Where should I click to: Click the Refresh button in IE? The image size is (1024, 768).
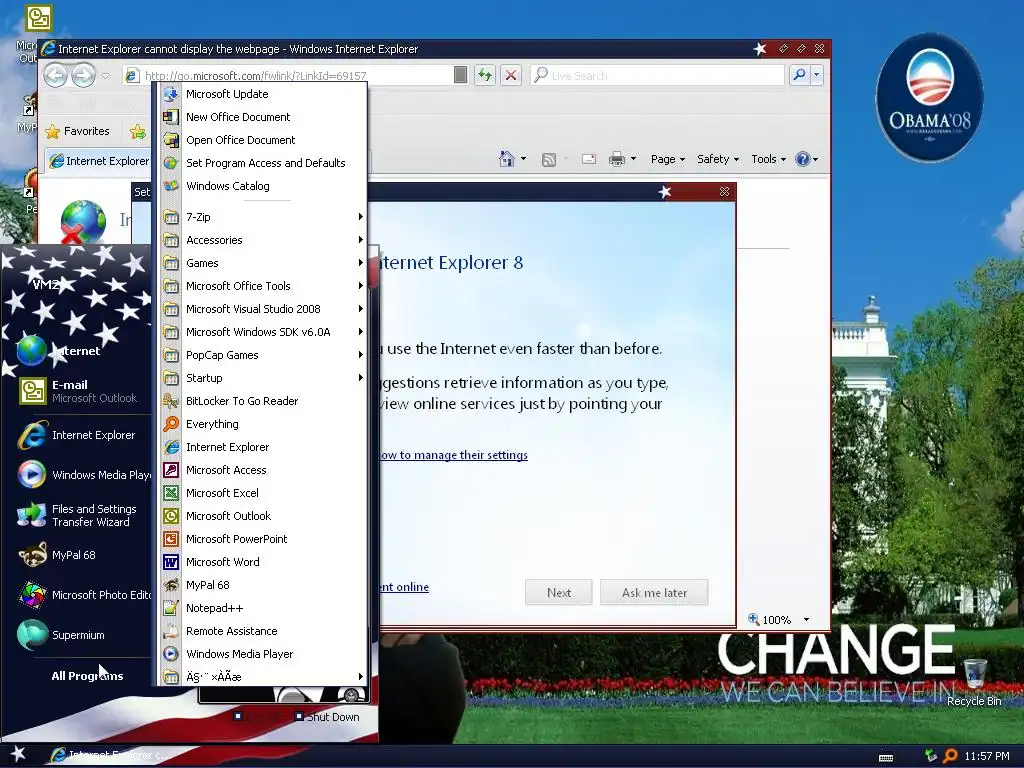click(x=485, y=76)
